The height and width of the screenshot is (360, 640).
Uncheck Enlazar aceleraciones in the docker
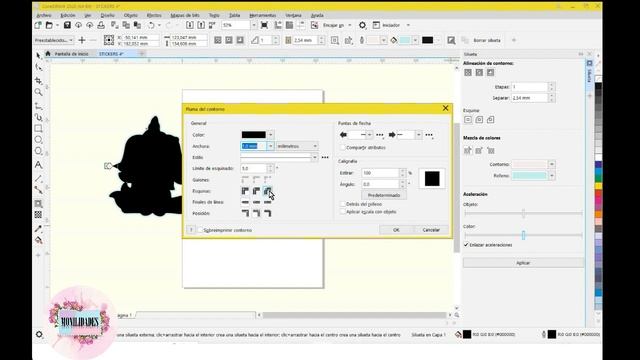[466, 245]
